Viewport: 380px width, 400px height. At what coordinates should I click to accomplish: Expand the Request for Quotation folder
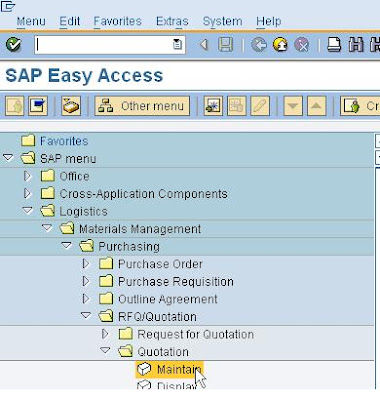point(105,334)
